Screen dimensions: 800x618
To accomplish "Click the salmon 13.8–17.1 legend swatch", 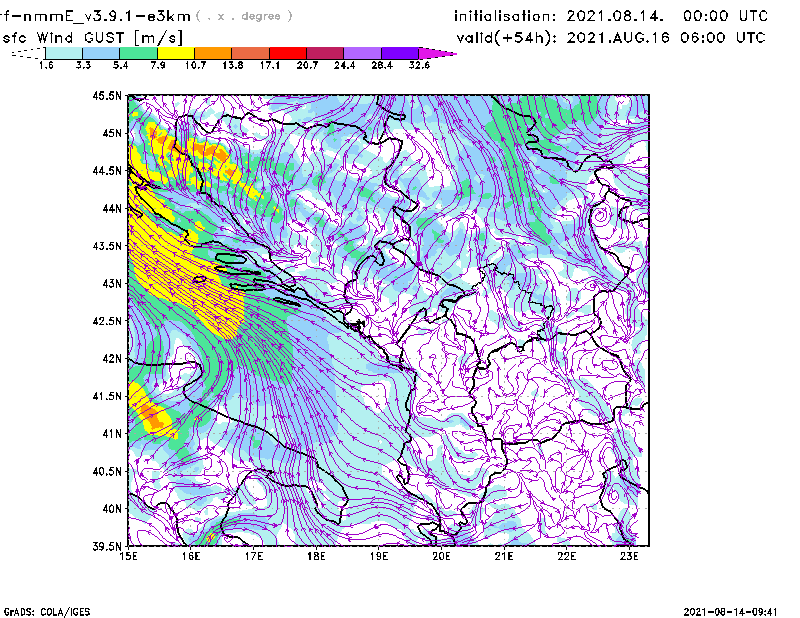I will (x=251, y=53).
